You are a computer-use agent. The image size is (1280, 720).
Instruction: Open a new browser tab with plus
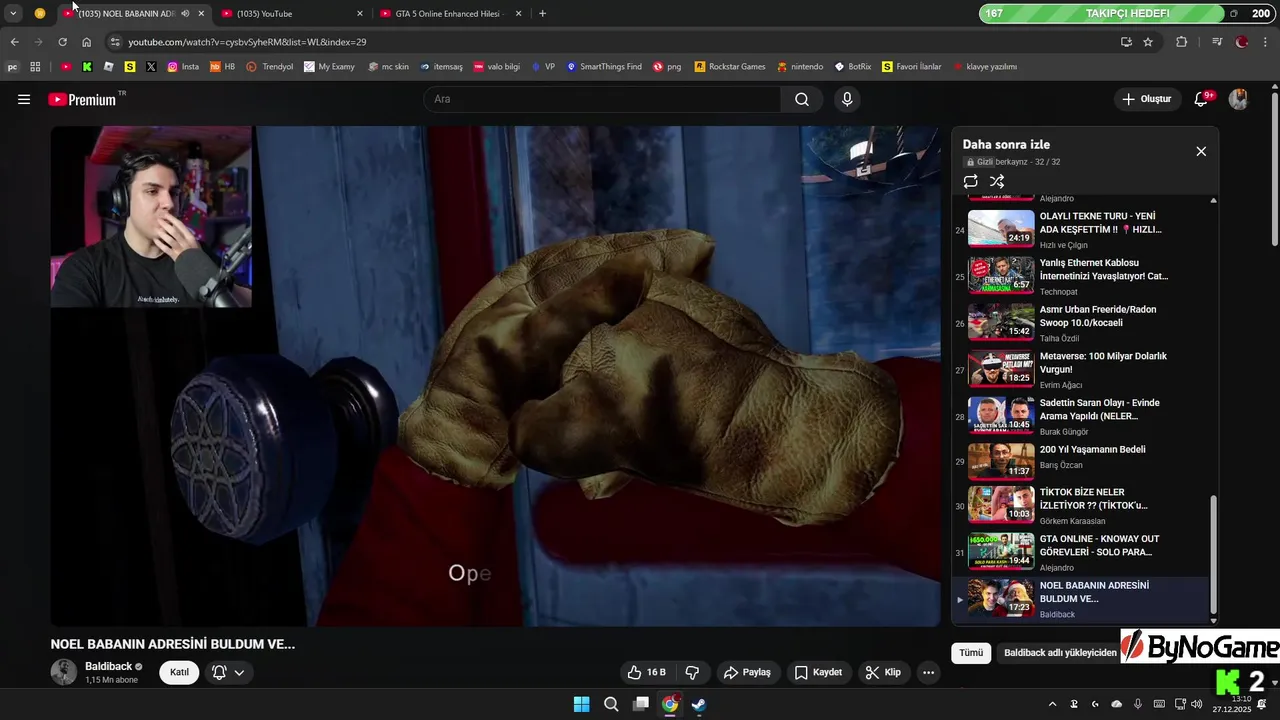click(x=542, y=13)
